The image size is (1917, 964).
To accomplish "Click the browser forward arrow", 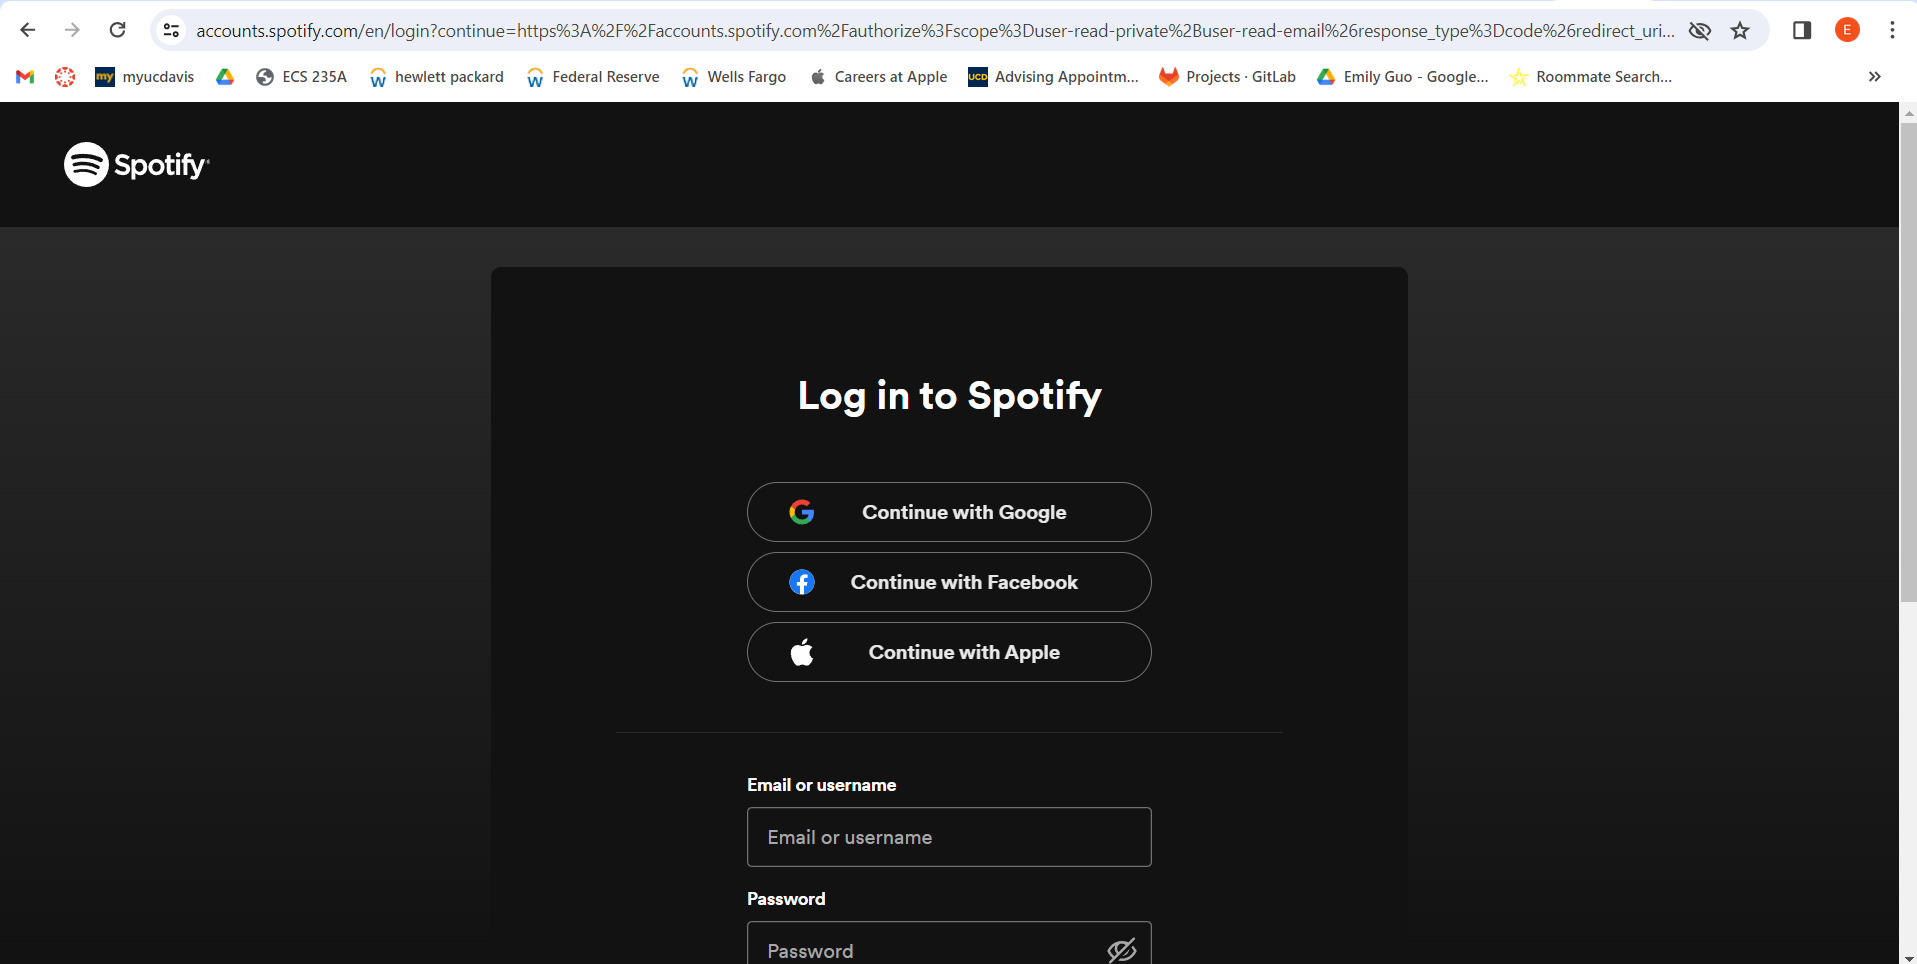I will (x=72, y=30).
